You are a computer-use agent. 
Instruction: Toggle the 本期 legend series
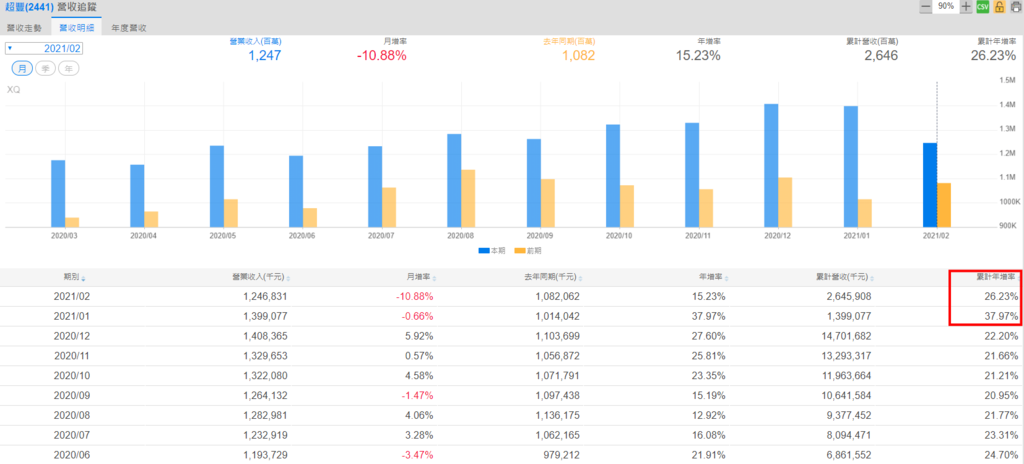pos(492,250)
